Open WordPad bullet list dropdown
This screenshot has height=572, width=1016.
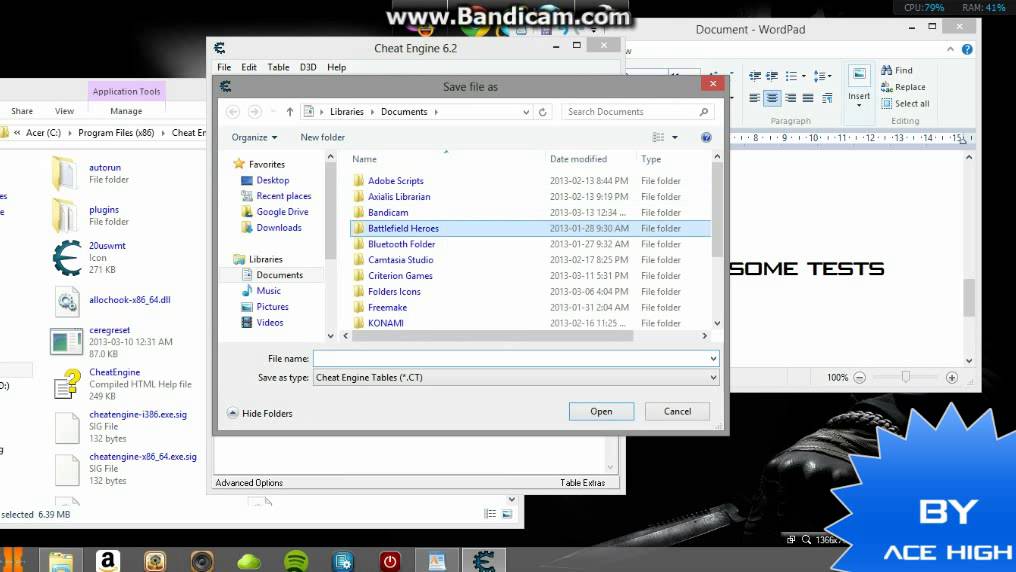point(803,76)
